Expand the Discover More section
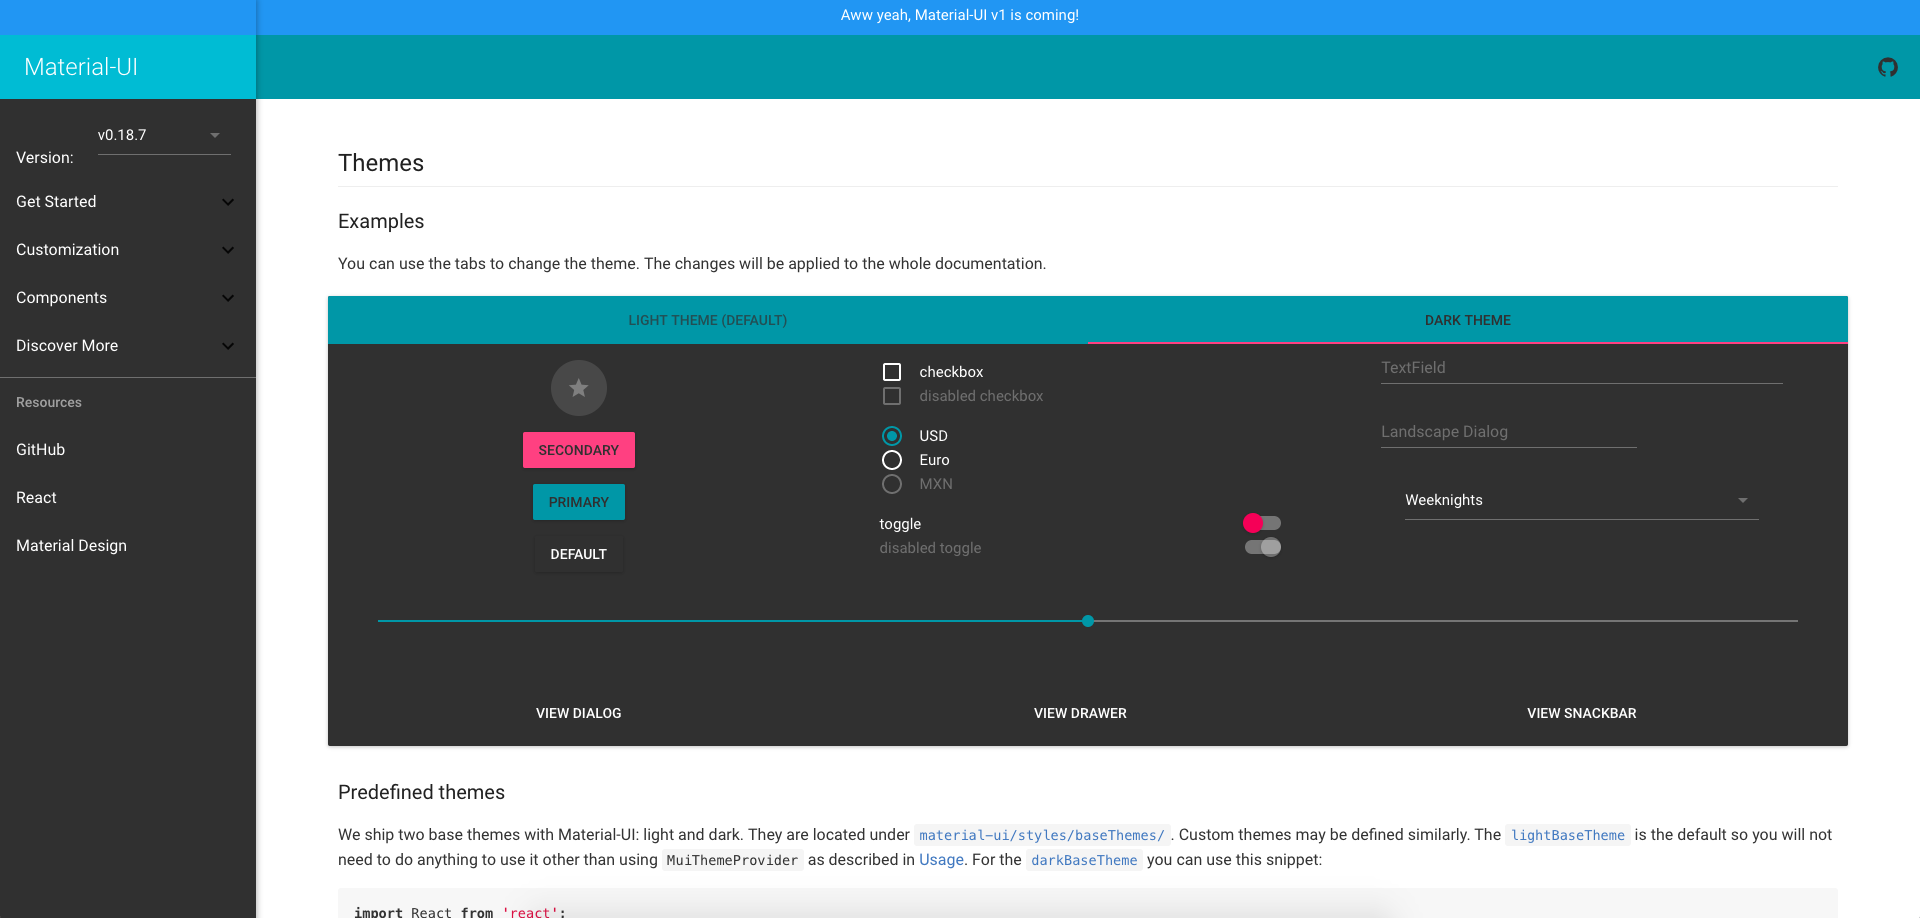 [128, 346]
